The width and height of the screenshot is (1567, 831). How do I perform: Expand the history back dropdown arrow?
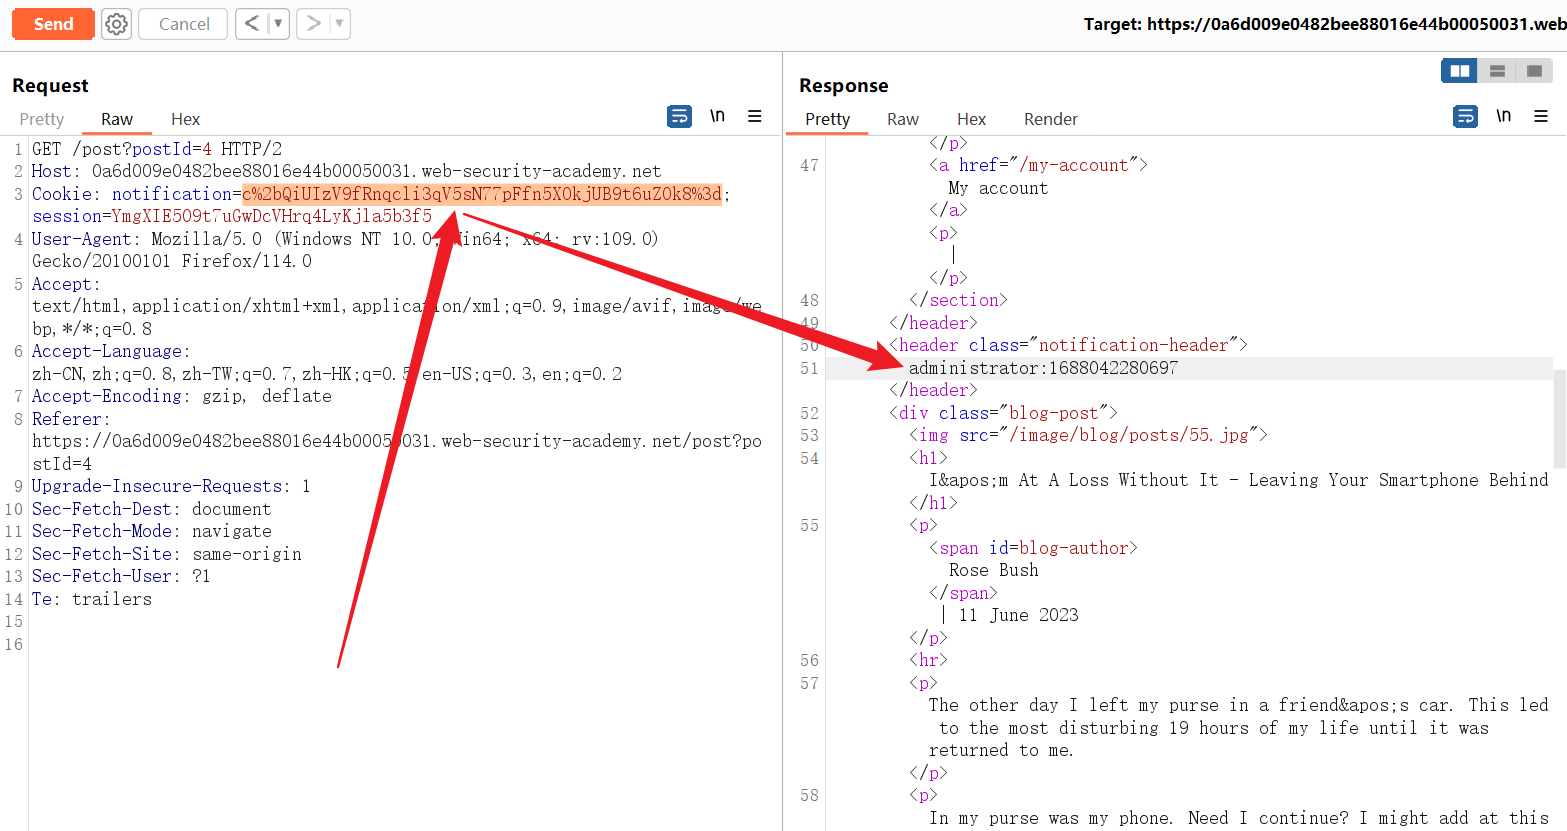pyautogui.click(x=278, y=23)
